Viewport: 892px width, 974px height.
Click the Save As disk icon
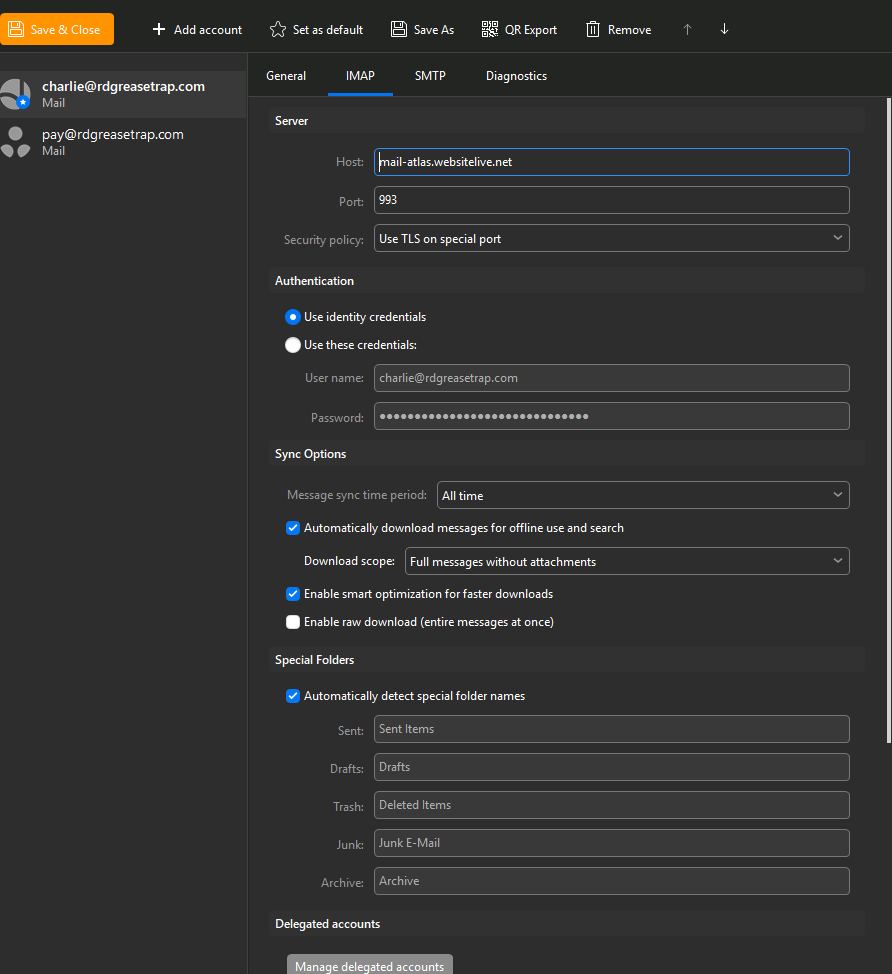pos(399,29)
